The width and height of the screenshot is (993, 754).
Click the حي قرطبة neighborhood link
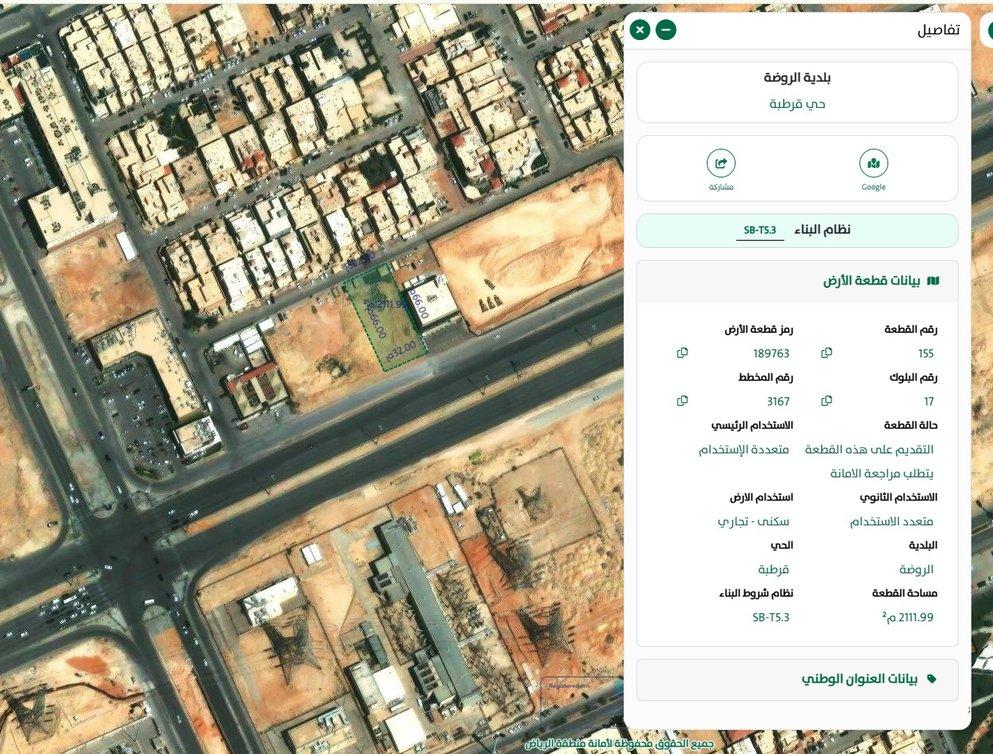coord(797,104)
